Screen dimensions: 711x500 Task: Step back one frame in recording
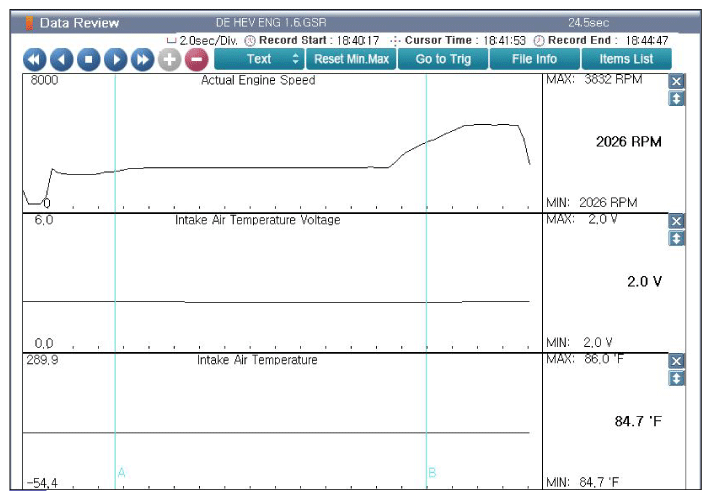click(x=62, y=59)
